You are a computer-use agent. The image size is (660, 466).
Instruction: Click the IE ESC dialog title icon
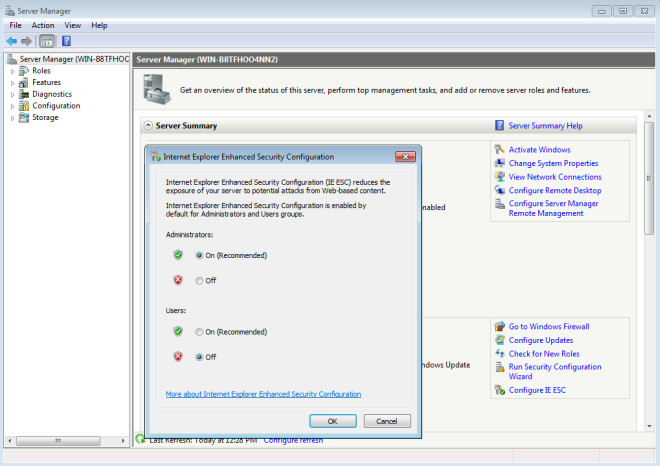coord(156,157)
